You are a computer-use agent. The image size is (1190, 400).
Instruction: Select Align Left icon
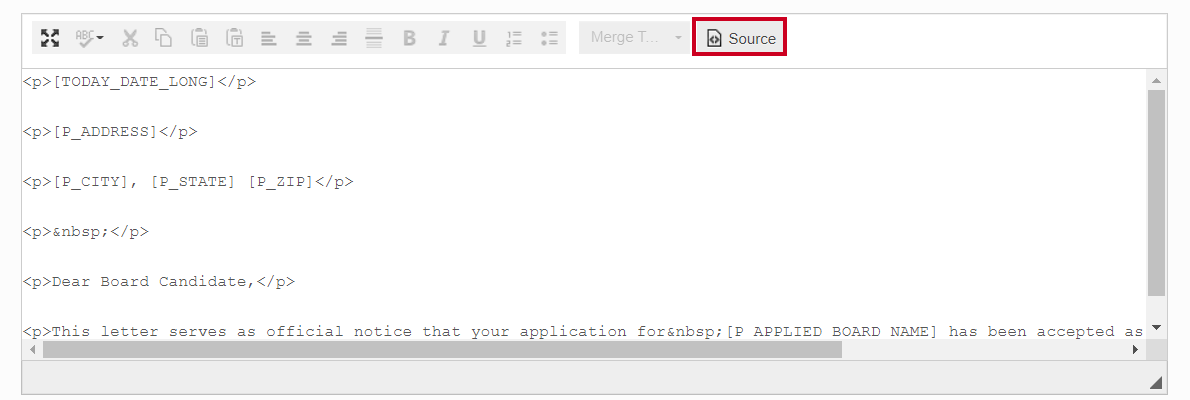point(269,38)
